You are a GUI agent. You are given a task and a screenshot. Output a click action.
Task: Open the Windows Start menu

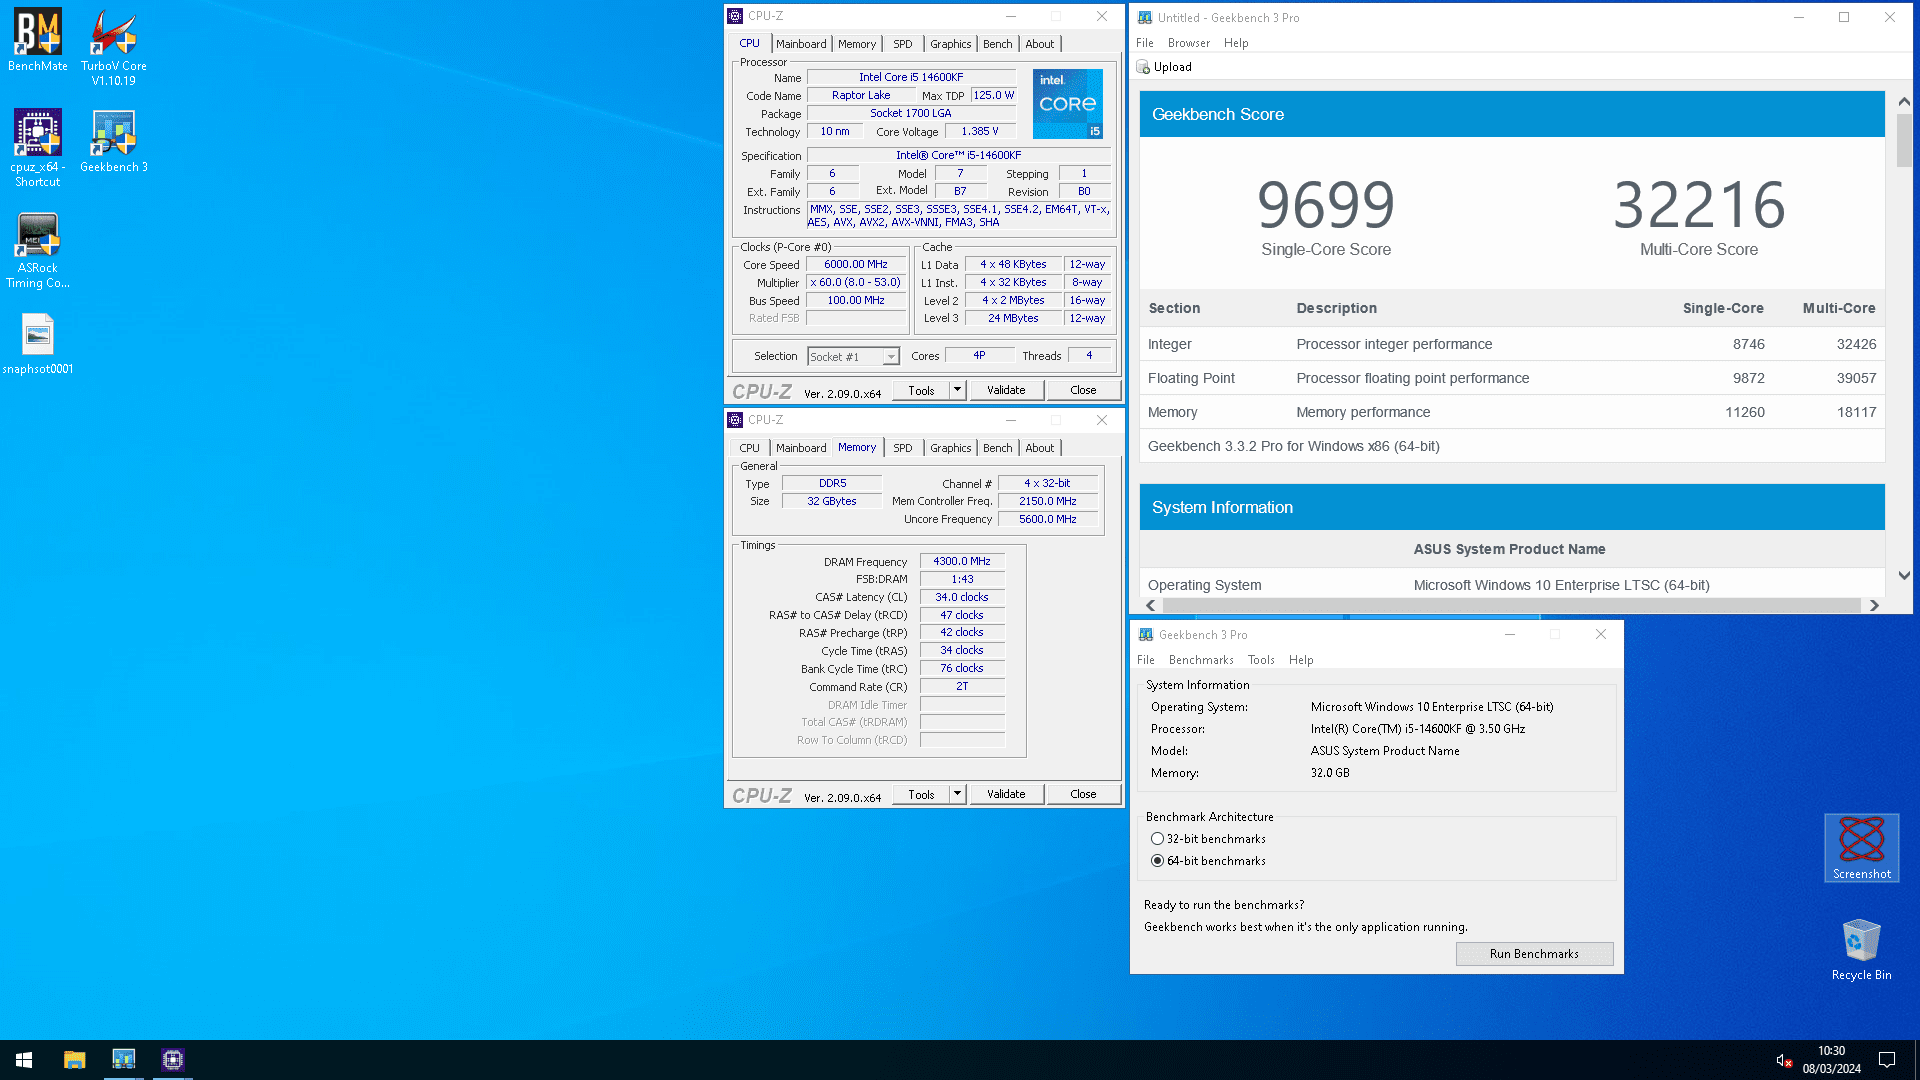24,1060
